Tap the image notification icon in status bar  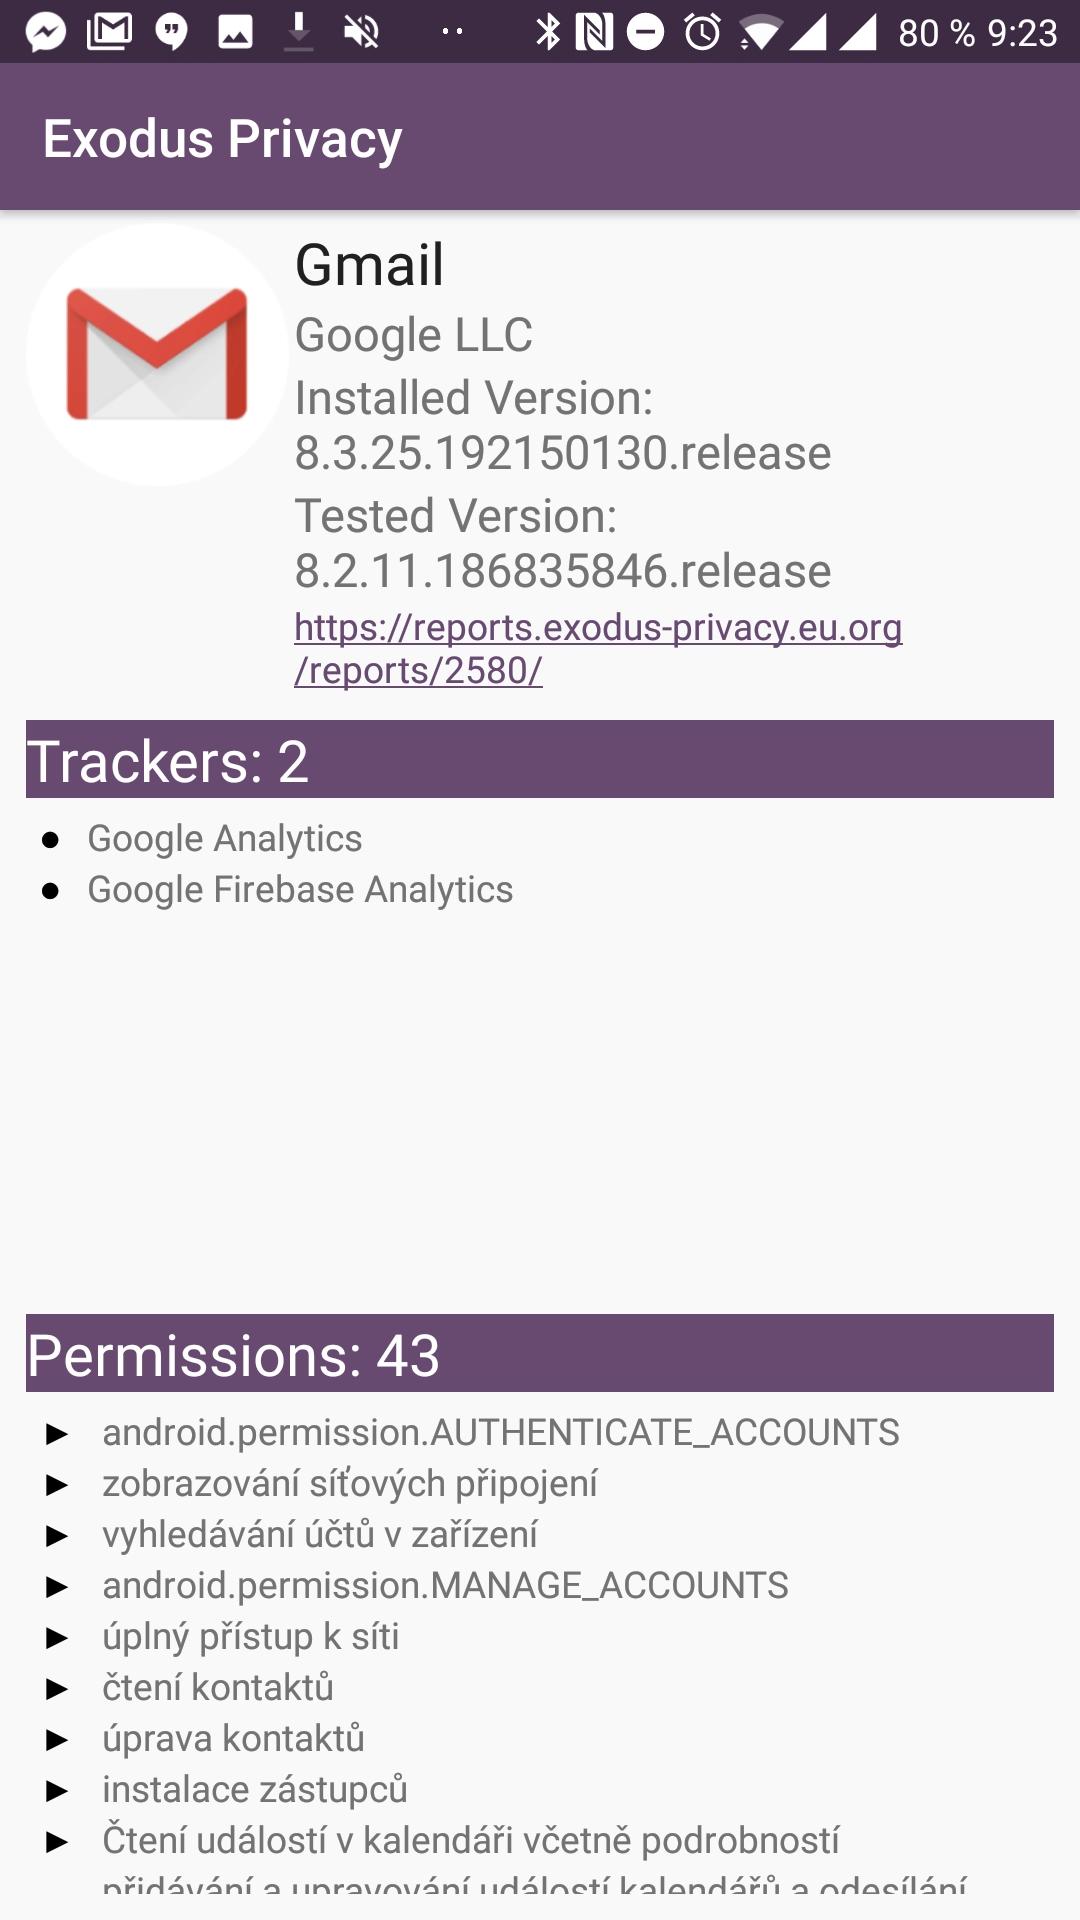236,33
